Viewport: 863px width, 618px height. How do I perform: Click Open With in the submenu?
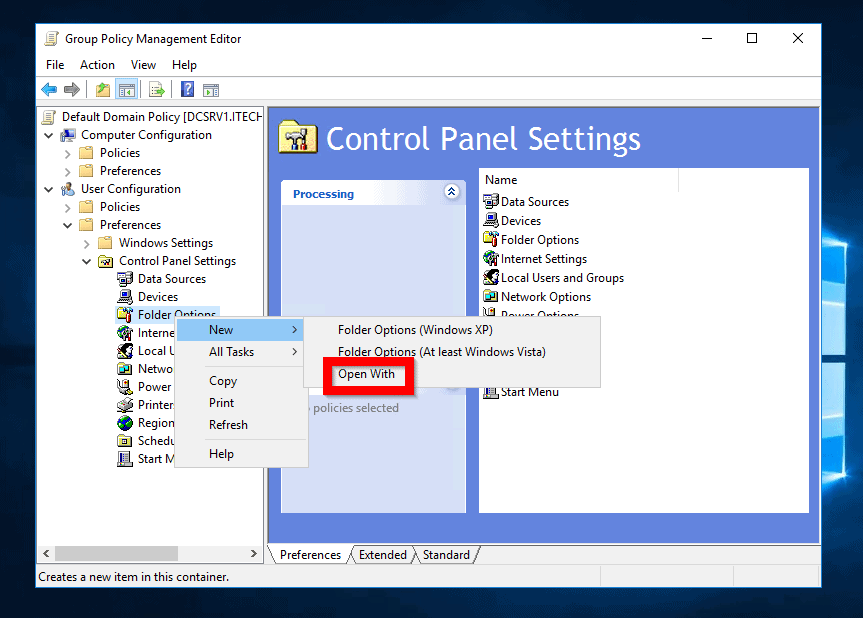(367, 373)
